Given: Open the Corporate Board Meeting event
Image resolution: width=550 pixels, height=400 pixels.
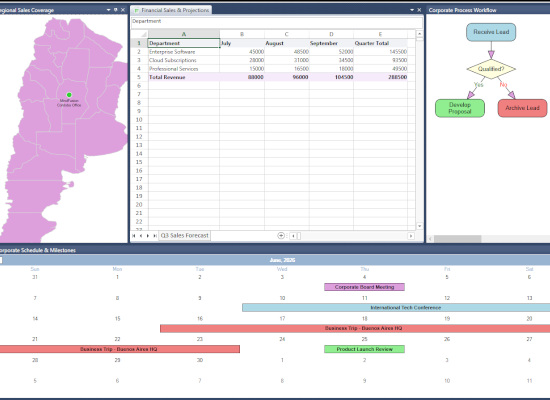Looking at the screenshot, I should (364, 287).
